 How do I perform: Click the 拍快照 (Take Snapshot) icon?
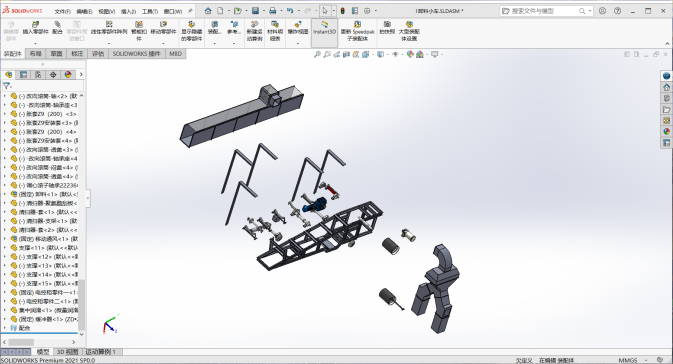click(387, 24)
